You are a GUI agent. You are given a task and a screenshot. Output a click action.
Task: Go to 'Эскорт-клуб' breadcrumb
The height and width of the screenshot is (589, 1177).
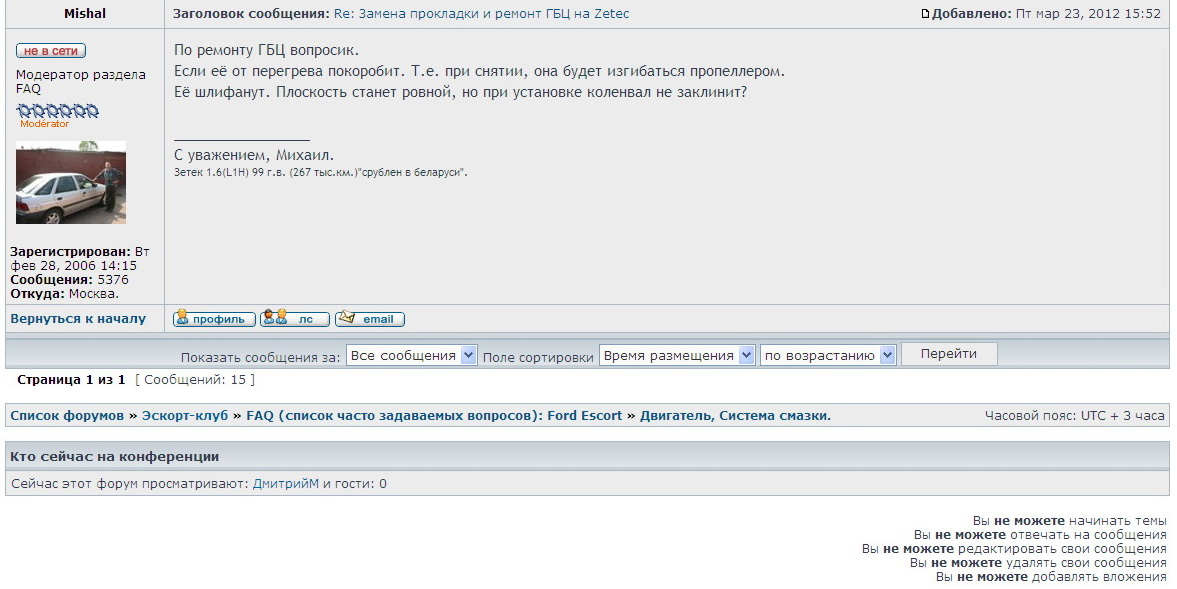click(185, 416)
